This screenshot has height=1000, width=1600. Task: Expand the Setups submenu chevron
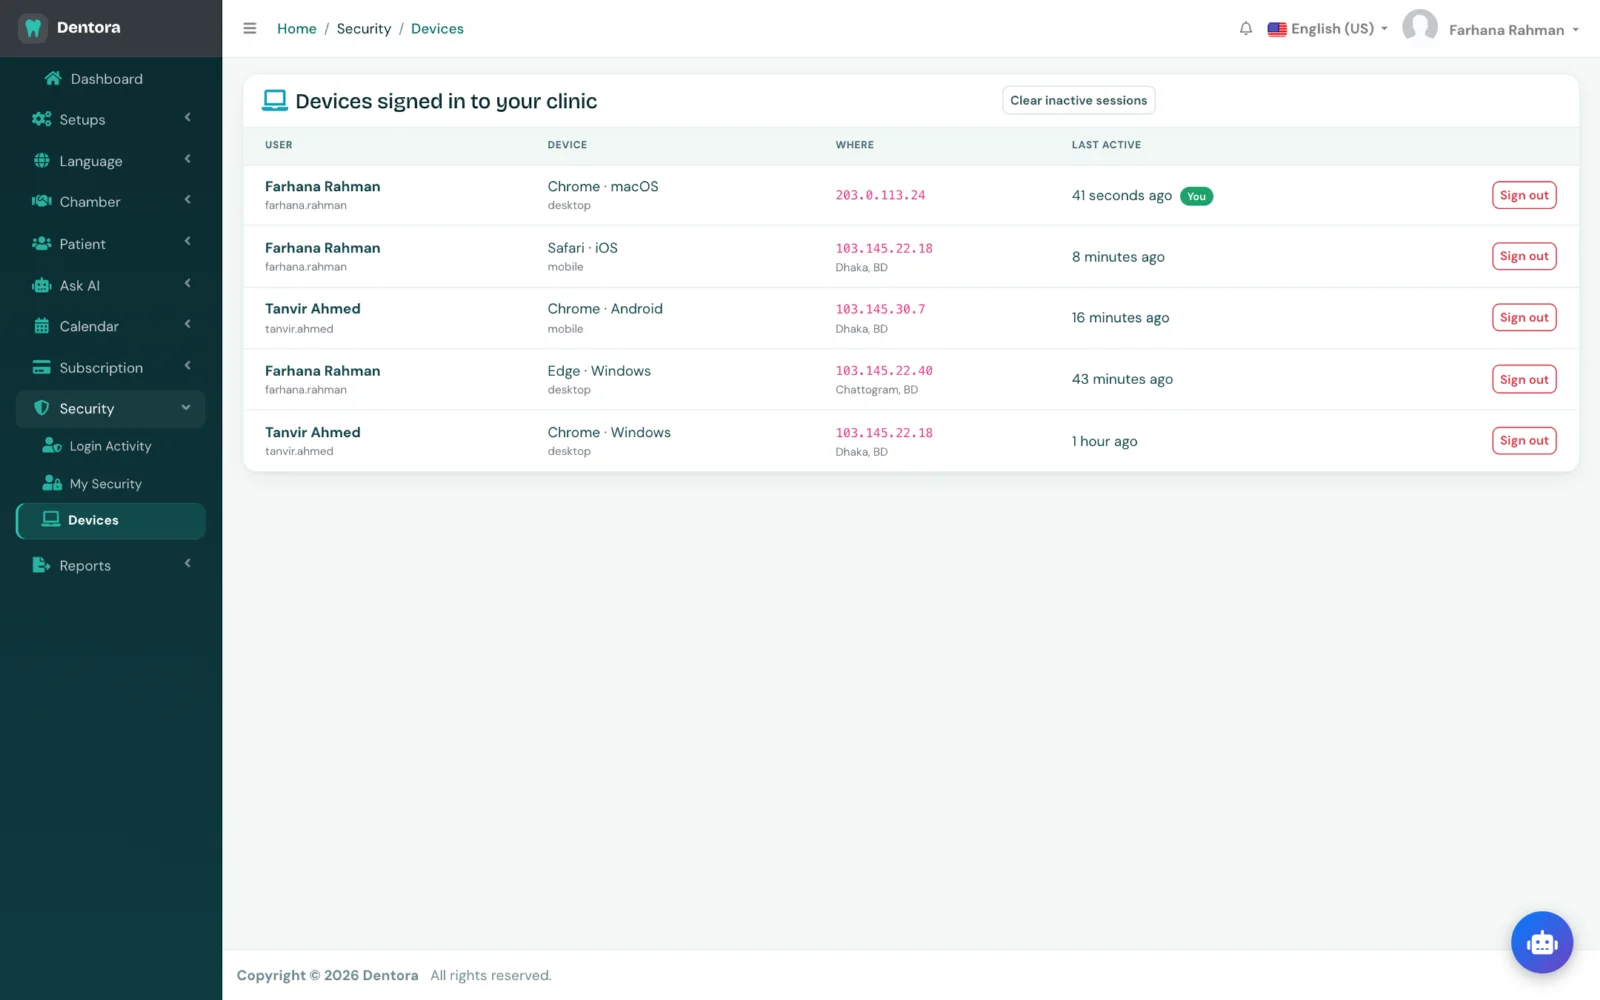[x=187, y=118]
